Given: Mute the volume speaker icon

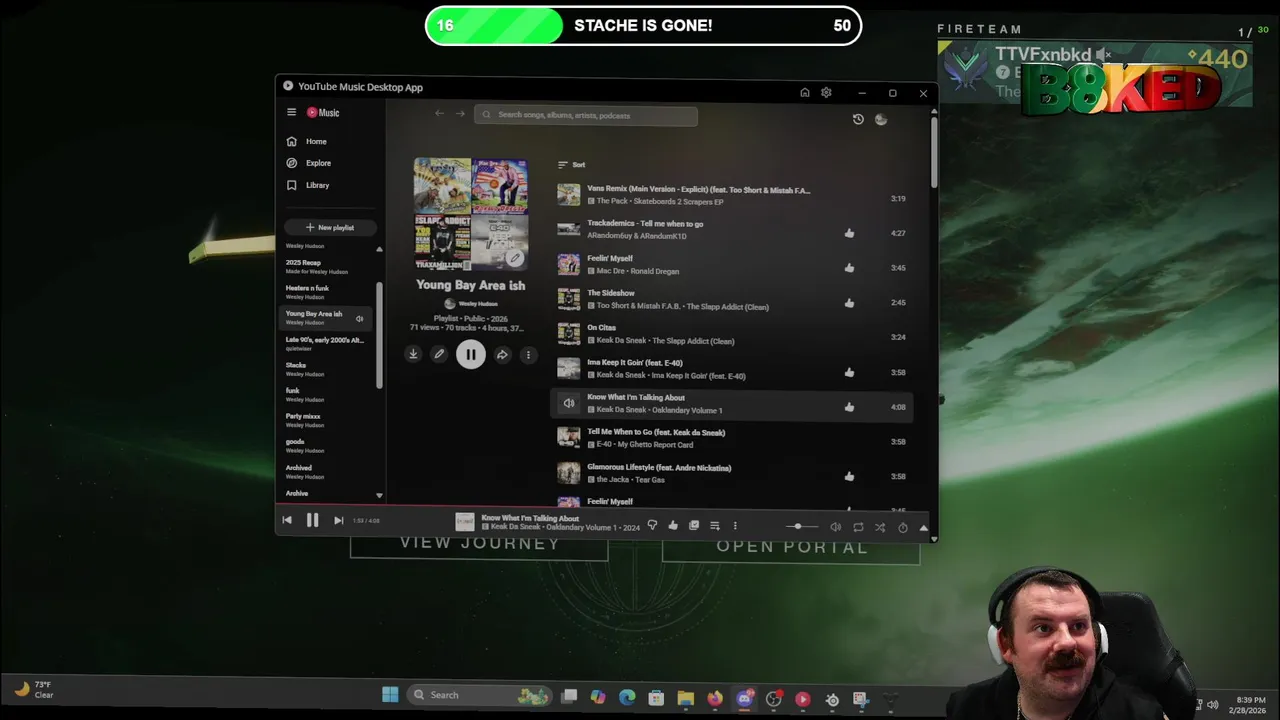Looking at the screenshot, I should 835,527.
